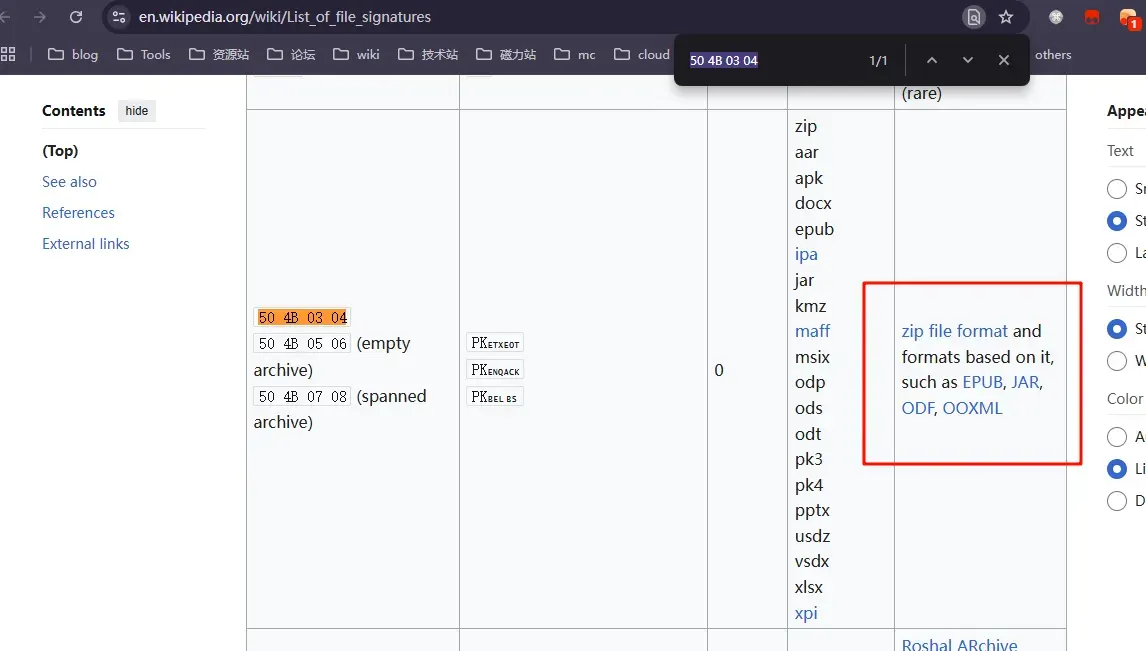This screenshot has width=1146, height=651.
Task: Open the blog bookmarks folder
Action: [x=73, y=55]
